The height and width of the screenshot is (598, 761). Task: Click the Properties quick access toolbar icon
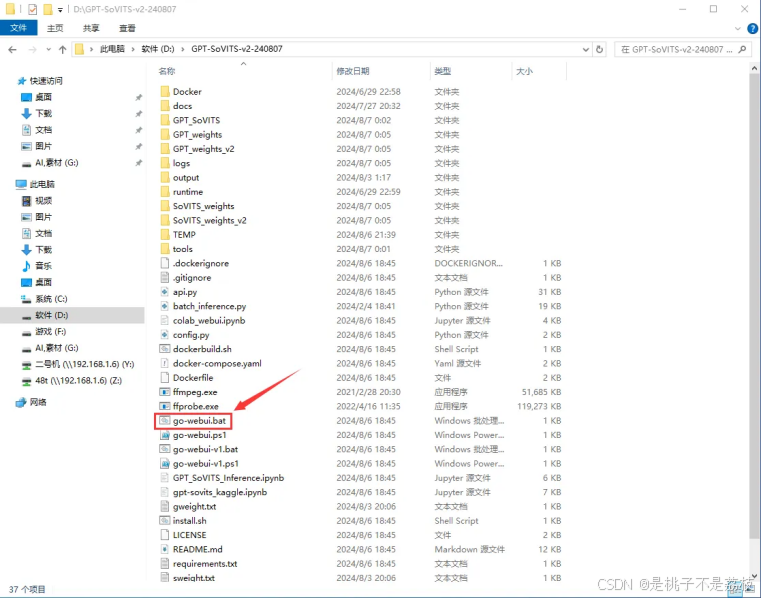33,9
